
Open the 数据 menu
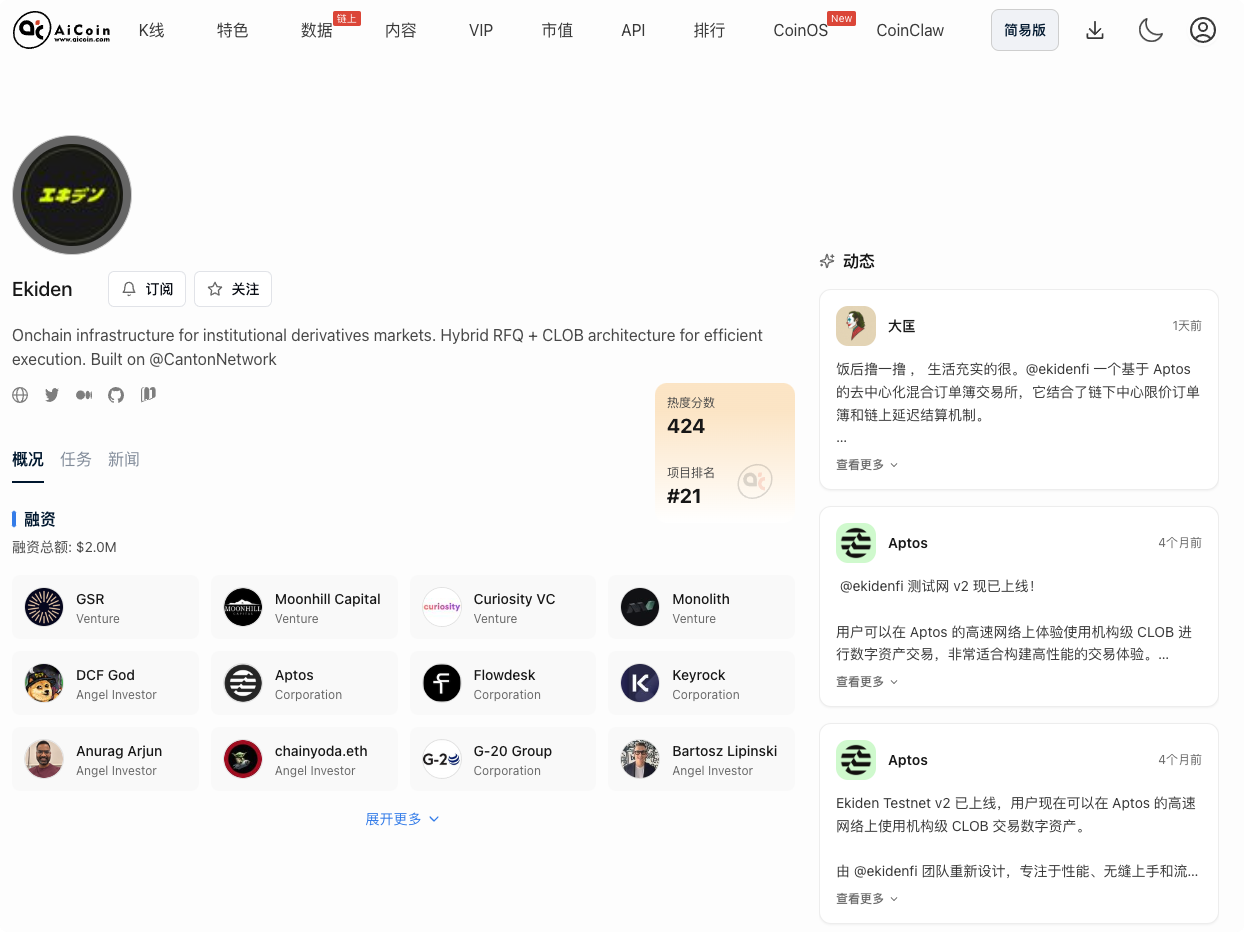coord(317,30)
